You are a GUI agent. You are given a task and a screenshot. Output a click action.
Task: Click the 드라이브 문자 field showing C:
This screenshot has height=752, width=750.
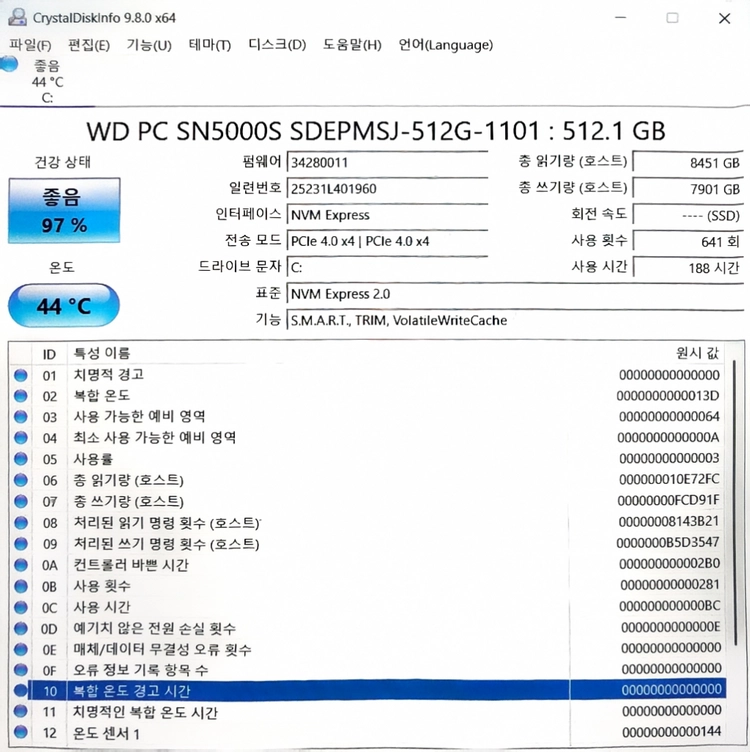(x=387, y=267)
